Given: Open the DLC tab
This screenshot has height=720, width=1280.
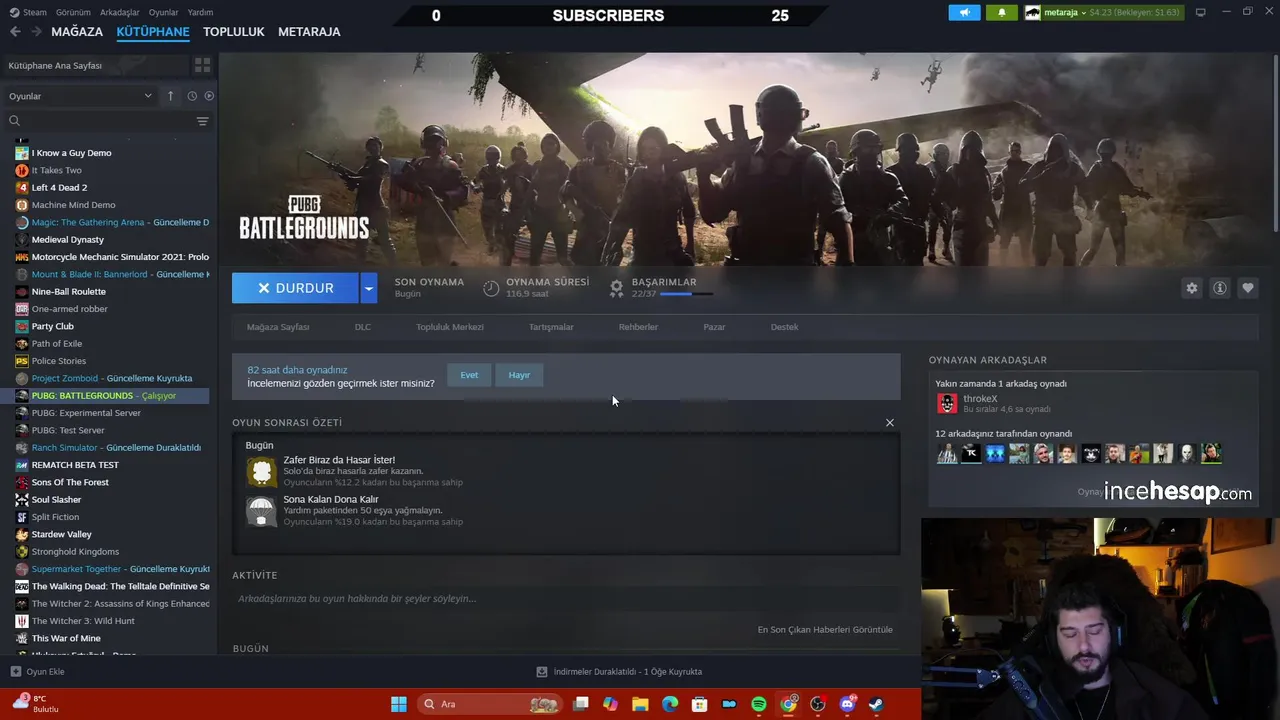Looking at the screenshot, I should [363, 327].
